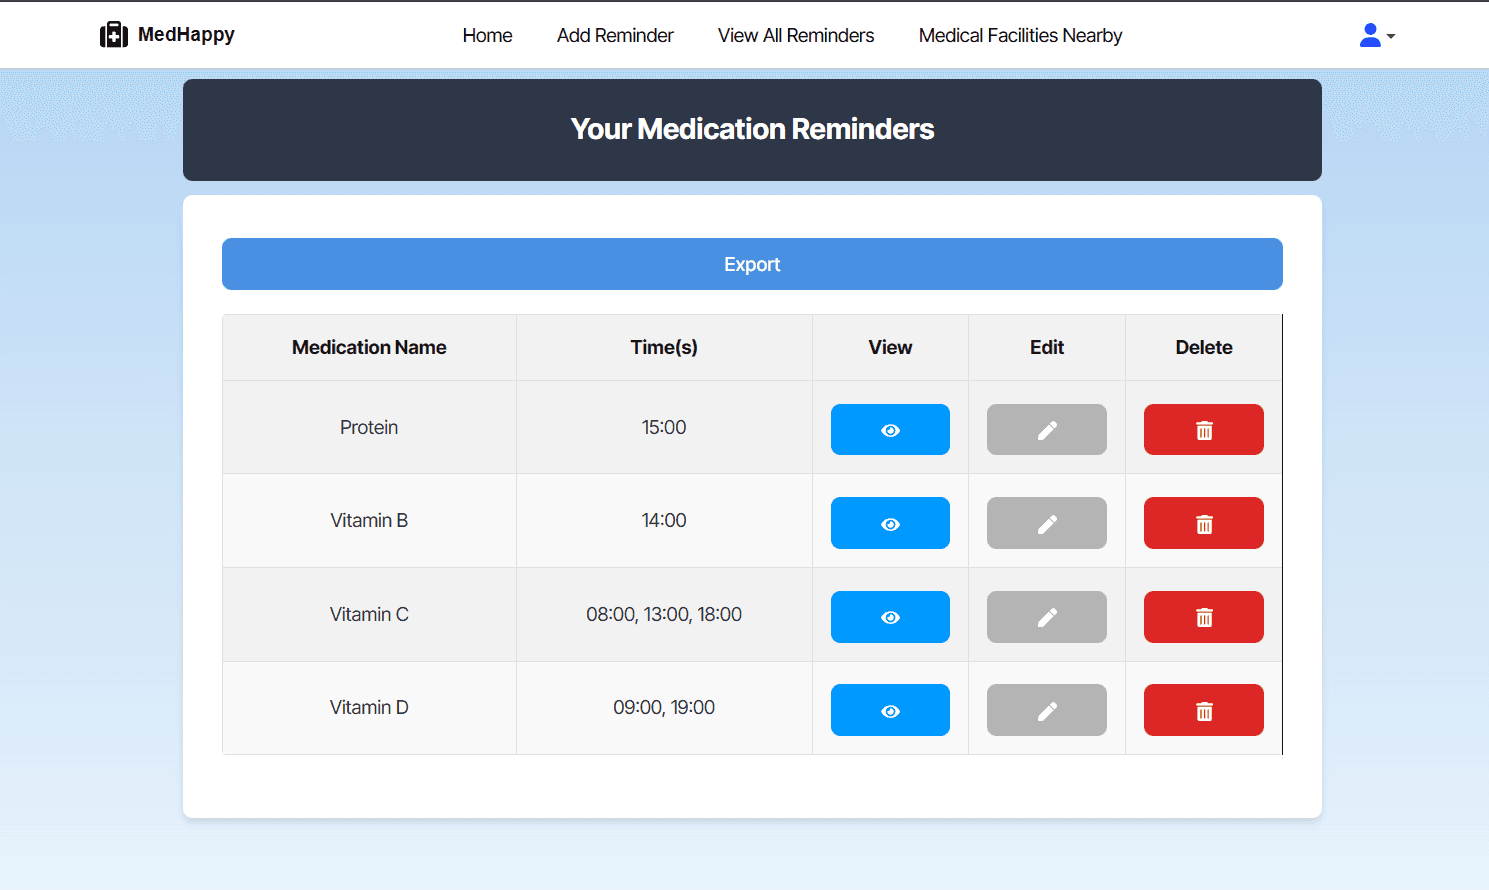Screen dimensions: 1489x890
Task: Open the eye icon for Vitamin B
Action: [x=890, y=523]
